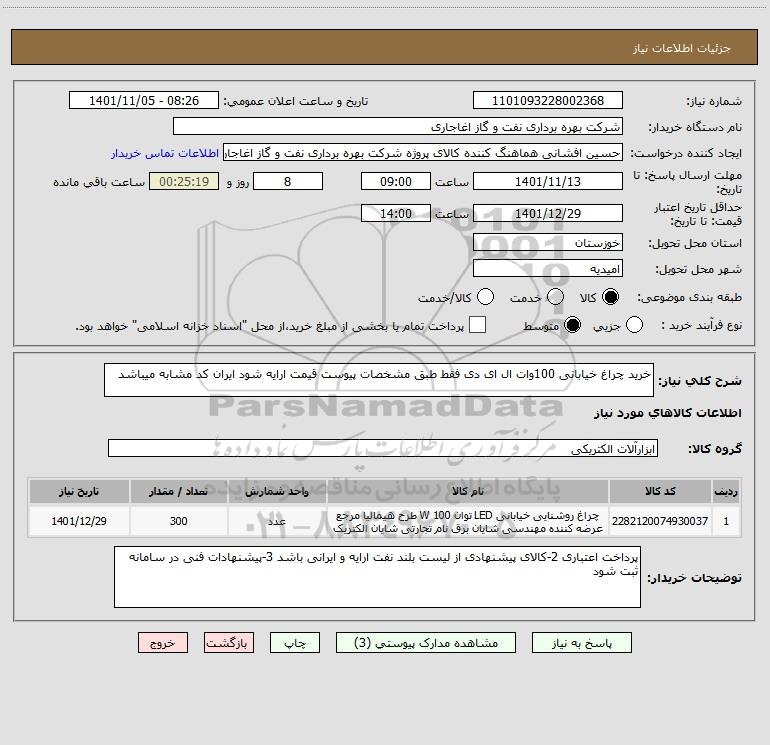
Task: Click the deadline time field 09:00
Action: 396,181
